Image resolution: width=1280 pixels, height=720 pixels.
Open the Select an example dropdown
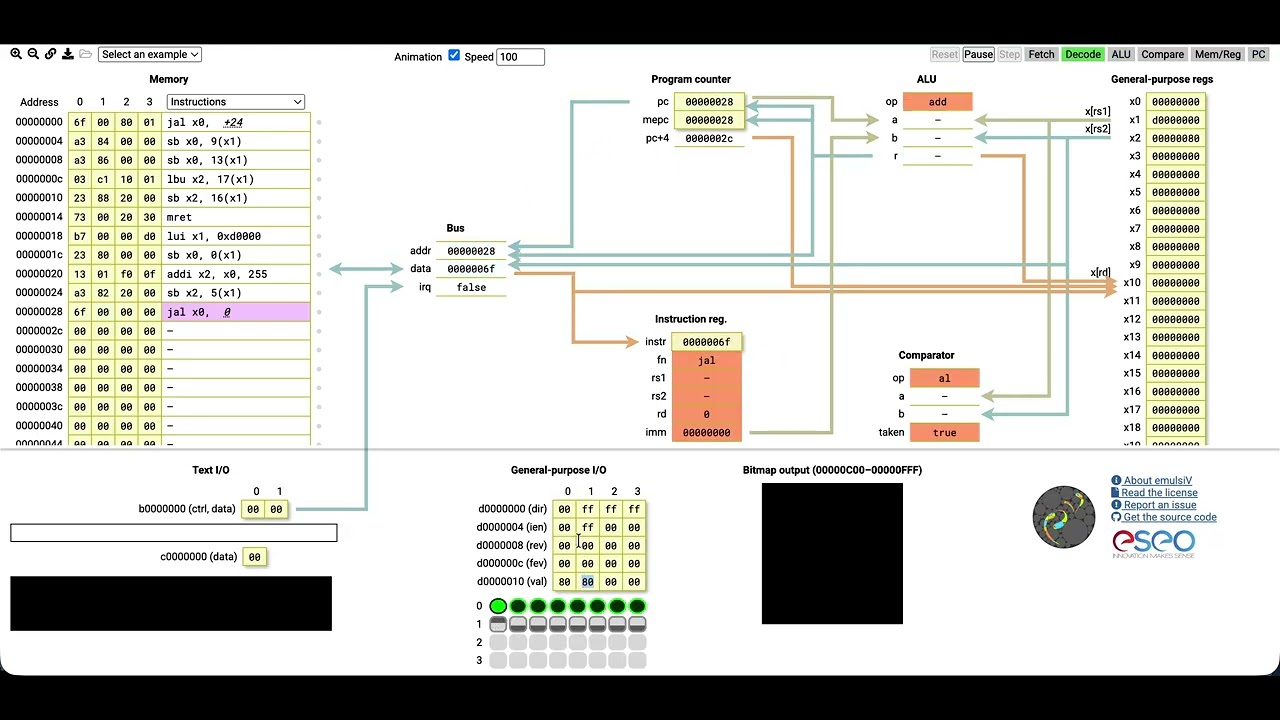pos(150,54)
